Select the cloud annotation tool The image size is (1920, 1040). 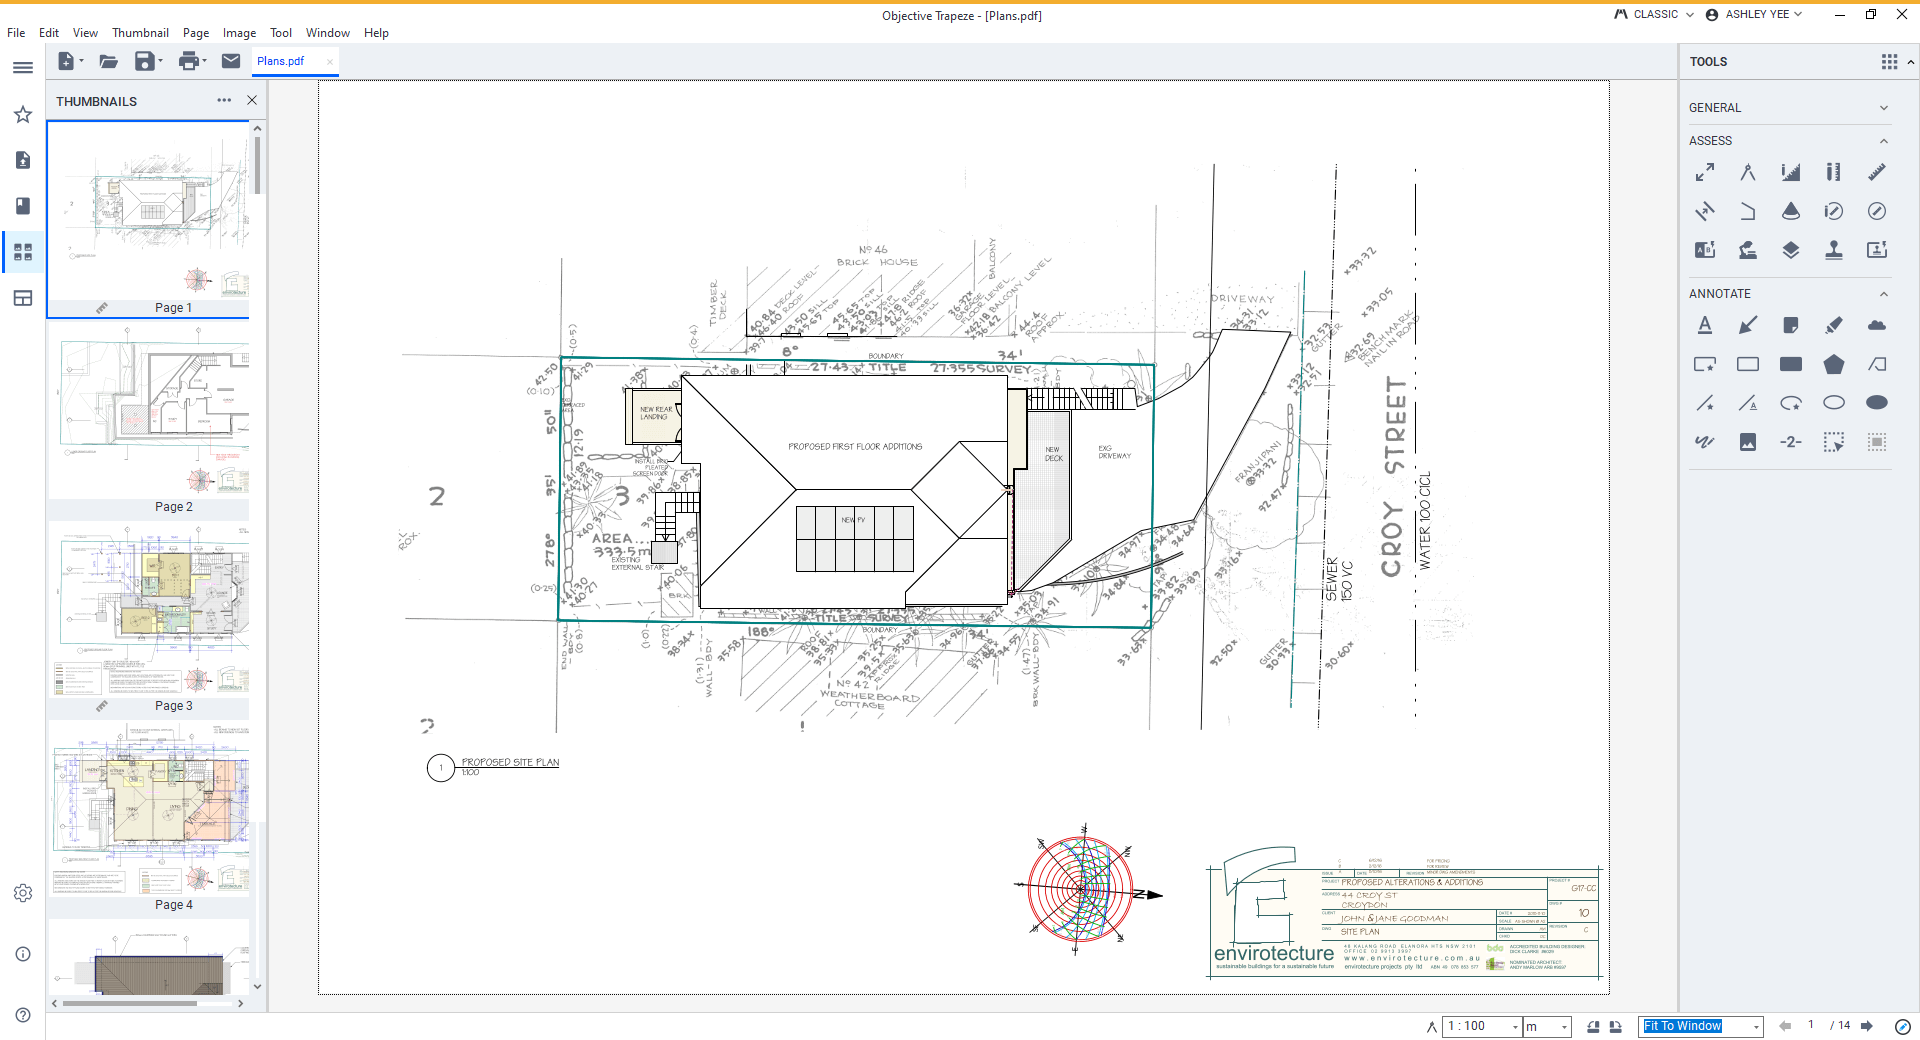1876,325
